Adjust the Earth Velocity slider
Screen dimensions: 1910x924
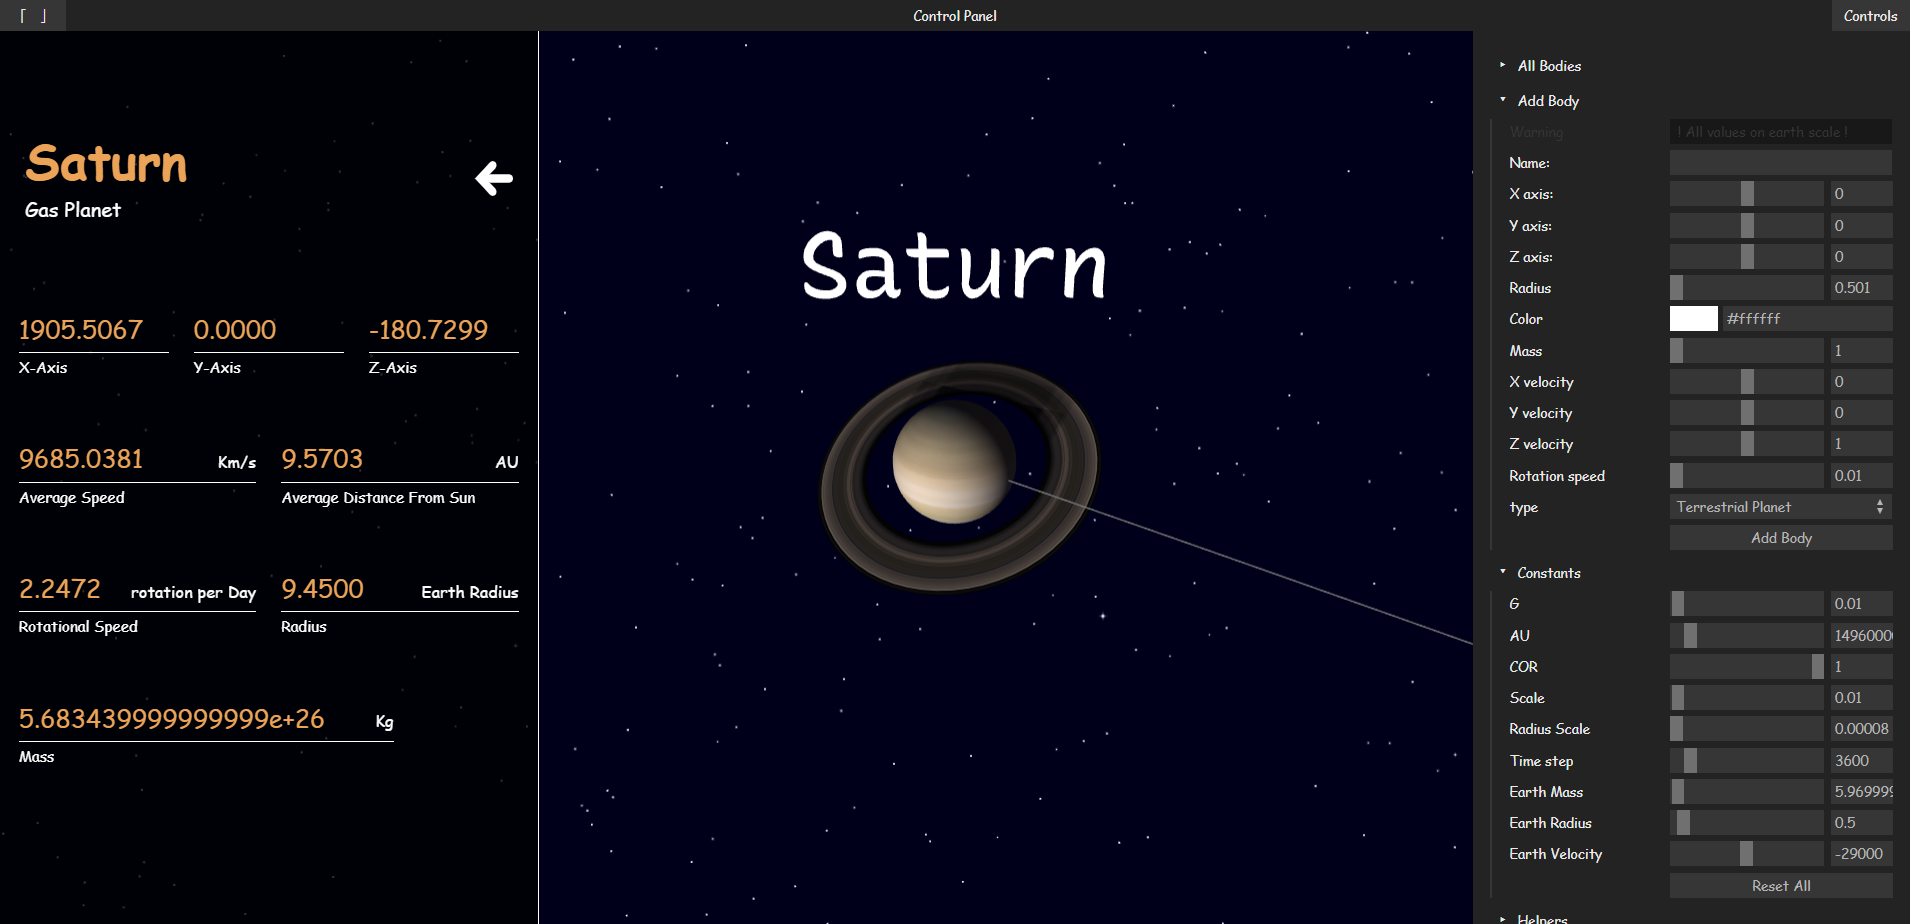1747,854
